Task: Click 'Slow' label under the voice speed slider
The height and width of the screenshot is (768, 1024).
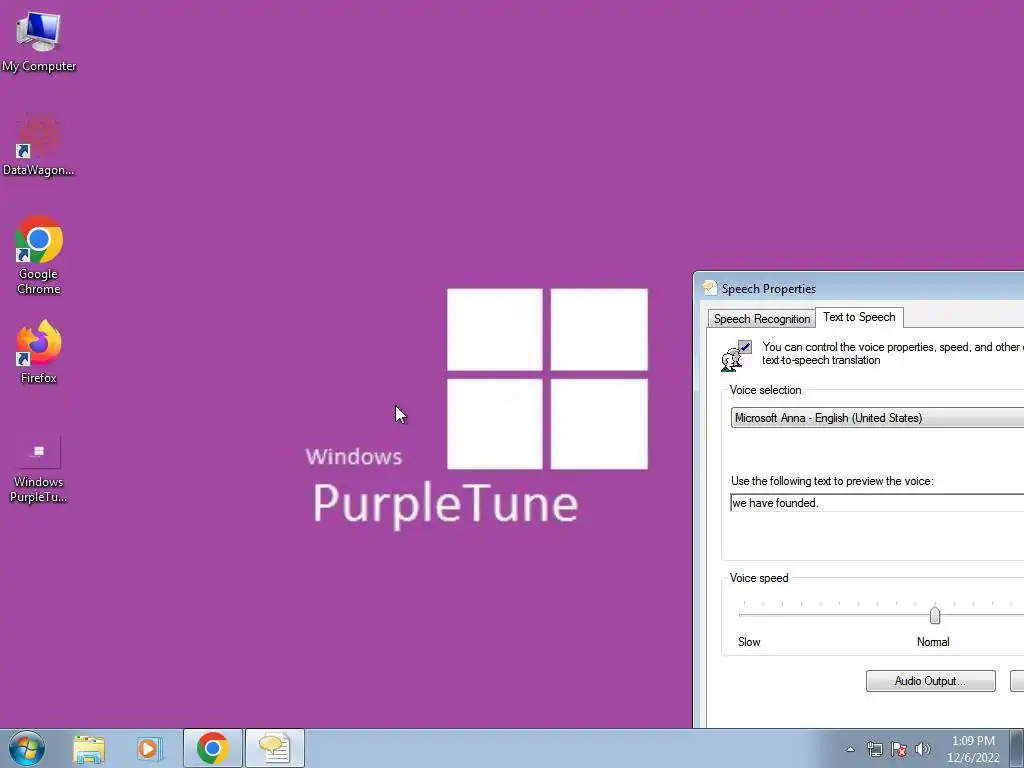Action: coord(749,642)
